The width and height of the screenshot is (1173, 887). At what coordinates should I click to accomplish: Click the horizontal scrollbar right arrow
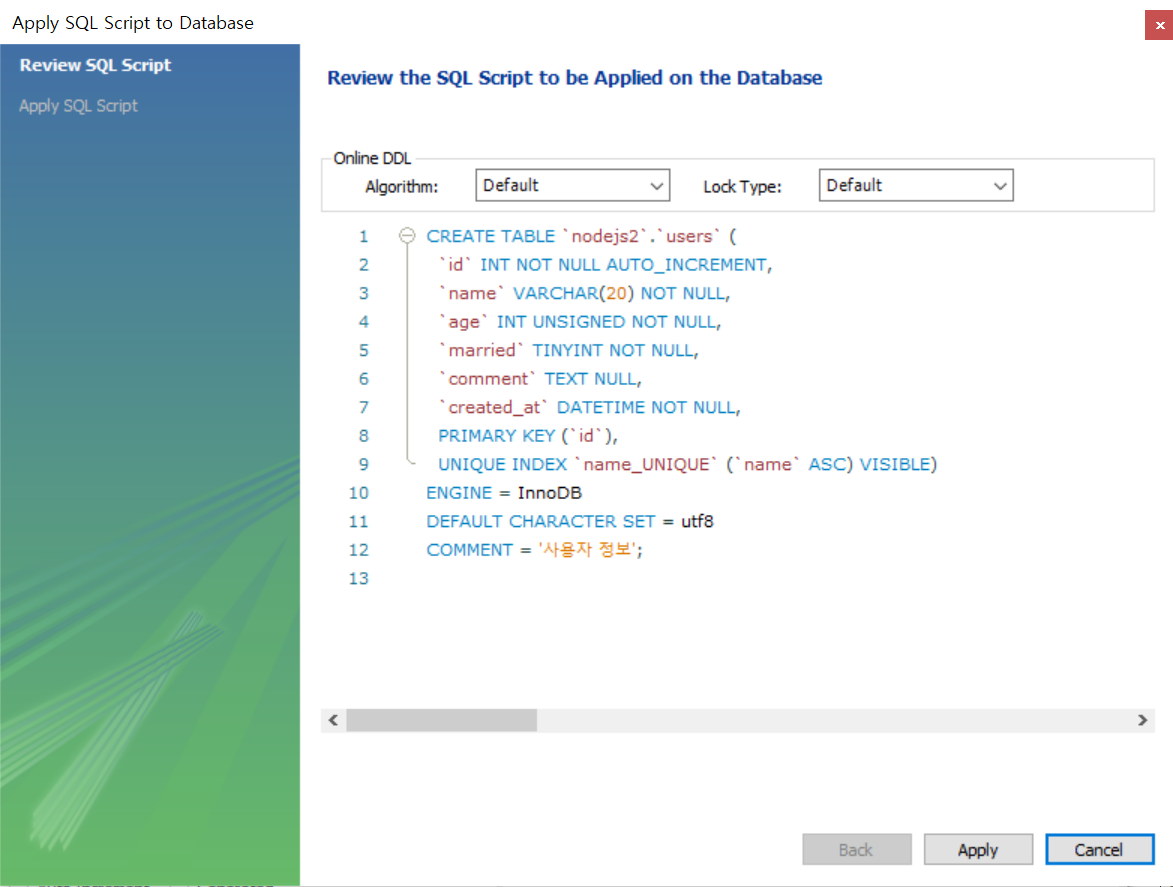[1142, 720]
